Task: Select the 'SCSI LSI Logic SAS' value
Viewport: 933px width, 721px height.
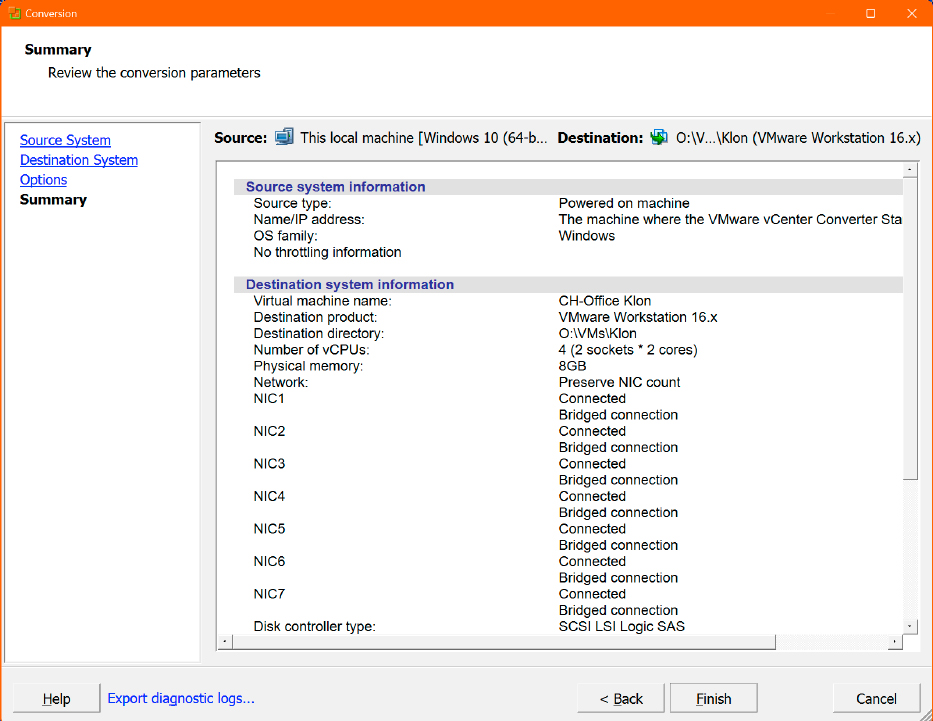Action: point(621,626)
